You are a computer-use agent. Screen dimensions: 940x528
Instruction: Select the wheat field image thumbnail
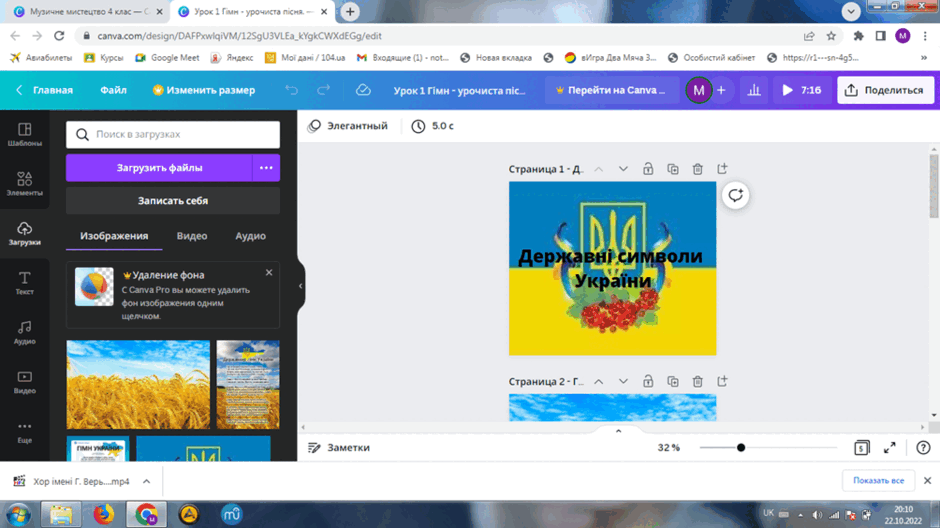tap(138, 384)
